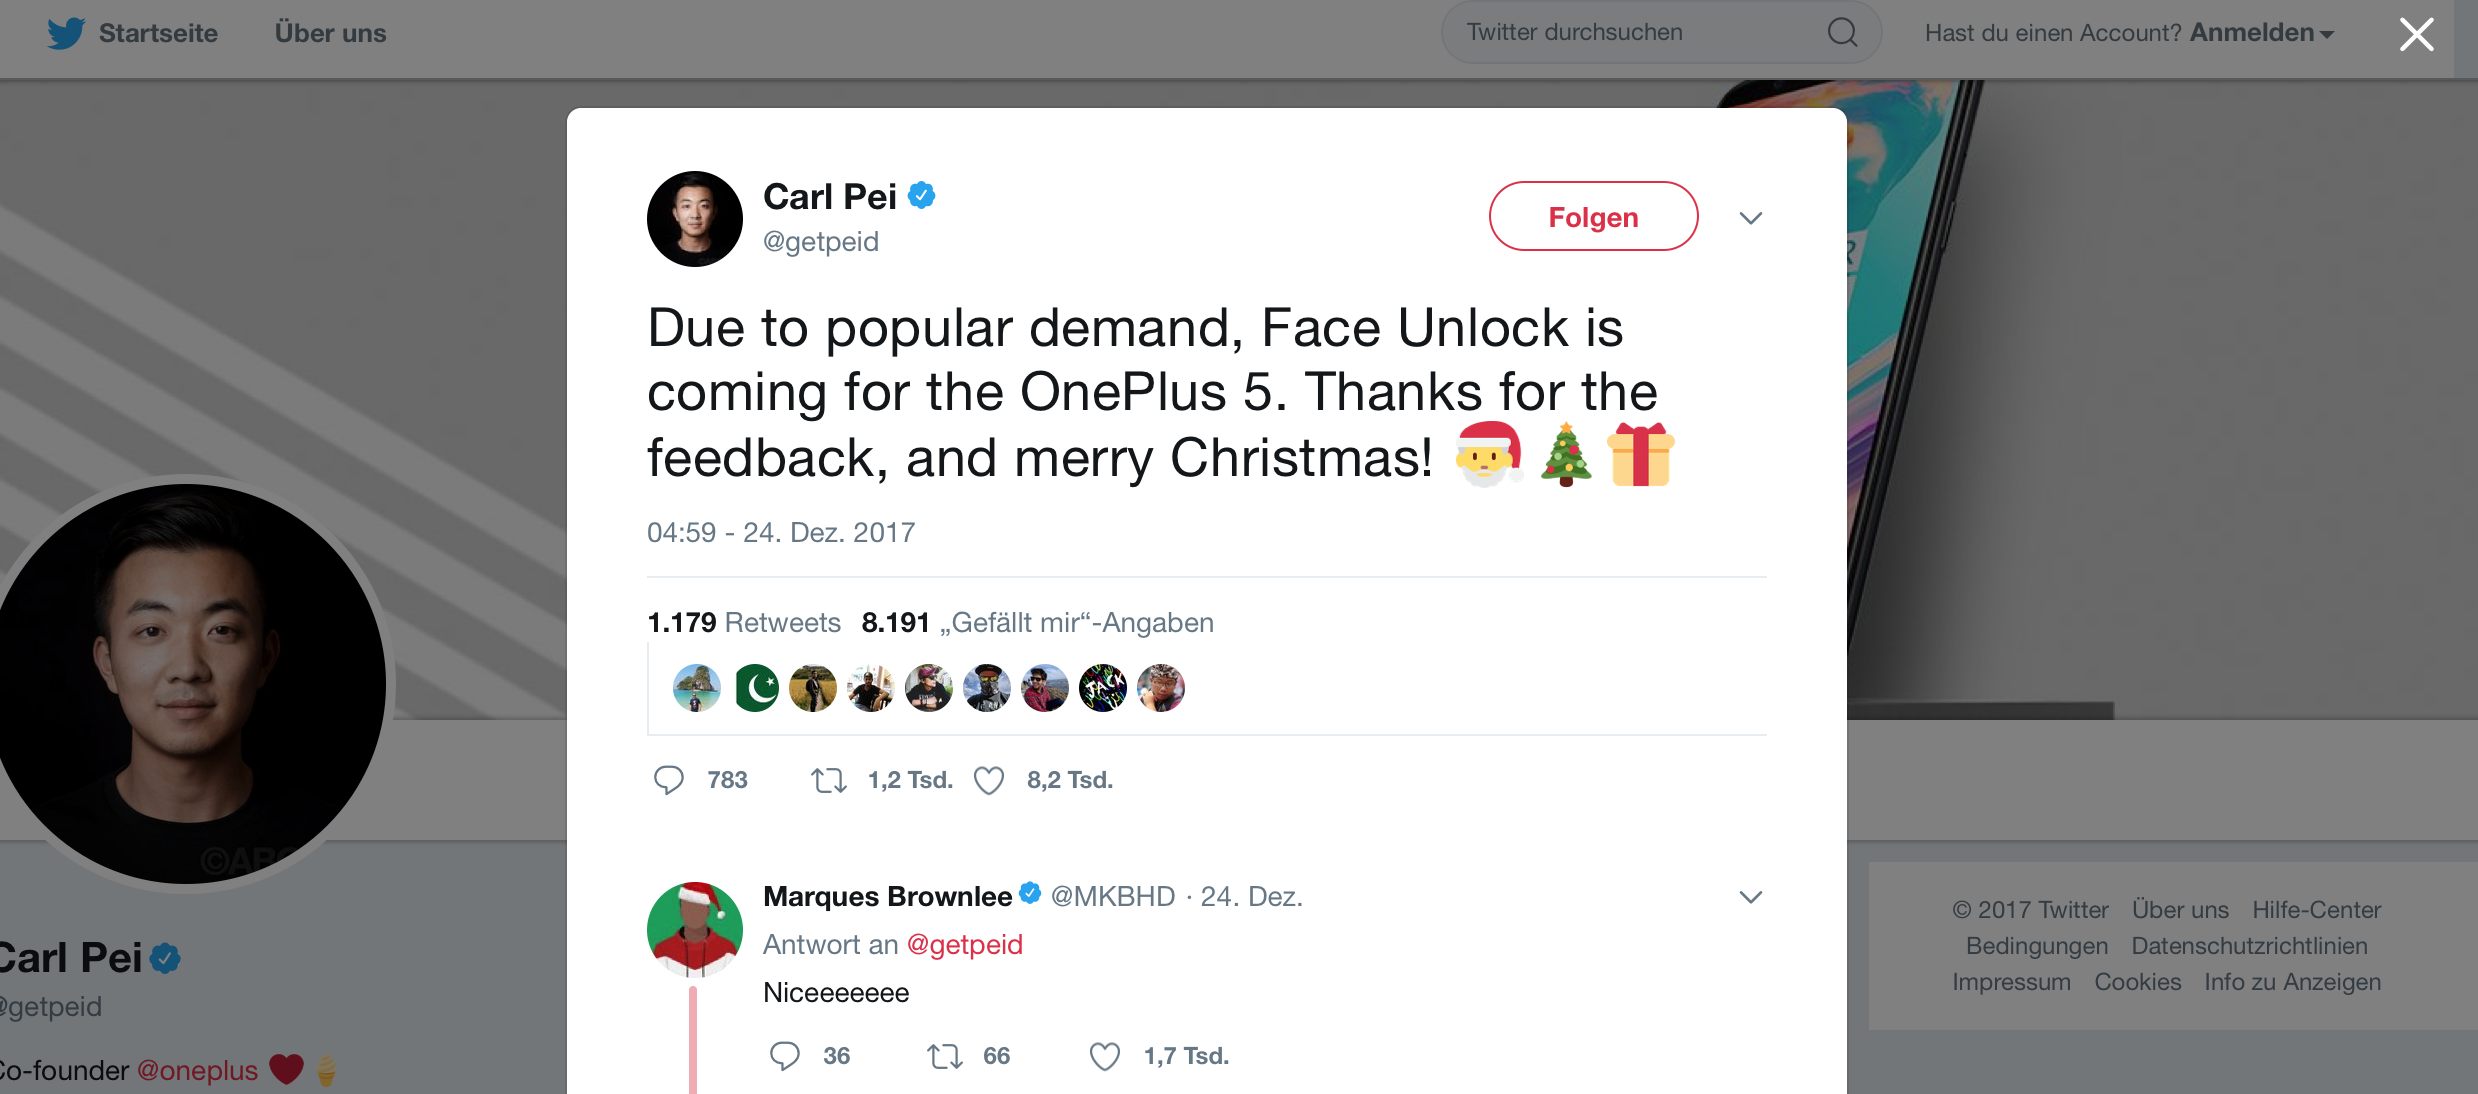Open Über uns in the top navigation
Screen dimensions: 2478x1094
pyautogui.click(x=330, y=33)
